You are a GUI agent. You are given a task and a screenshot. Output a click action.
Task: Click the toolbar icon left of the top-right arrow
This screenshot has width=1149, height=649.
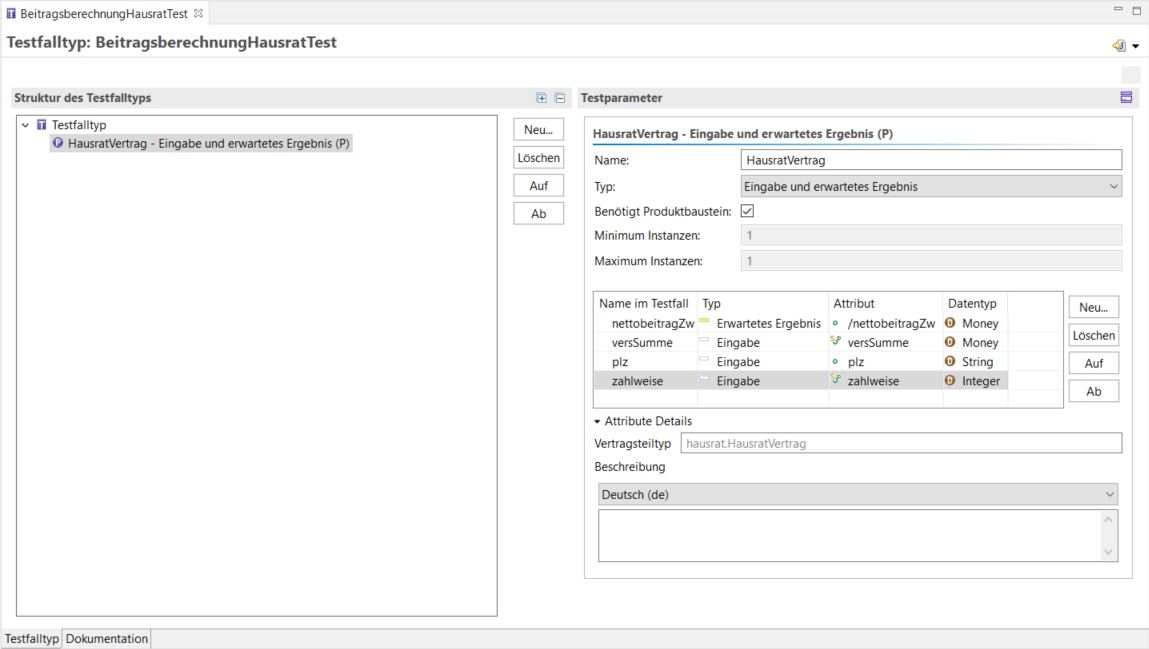[1119, 46]
